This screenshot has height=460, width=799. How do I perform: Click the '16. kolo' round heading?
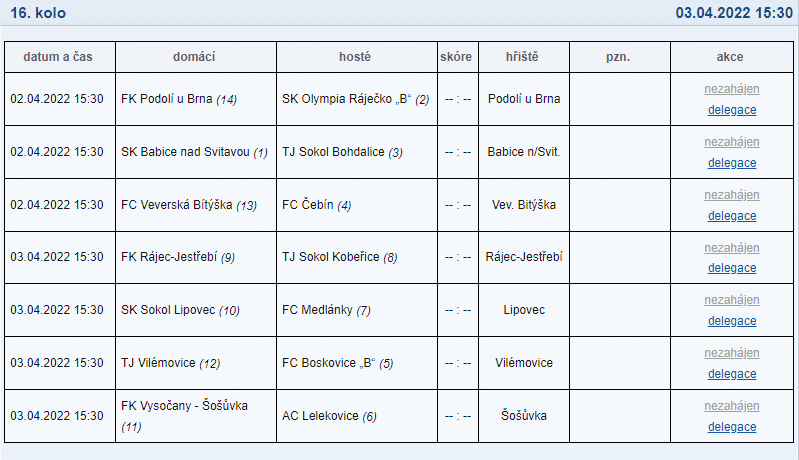38,13
